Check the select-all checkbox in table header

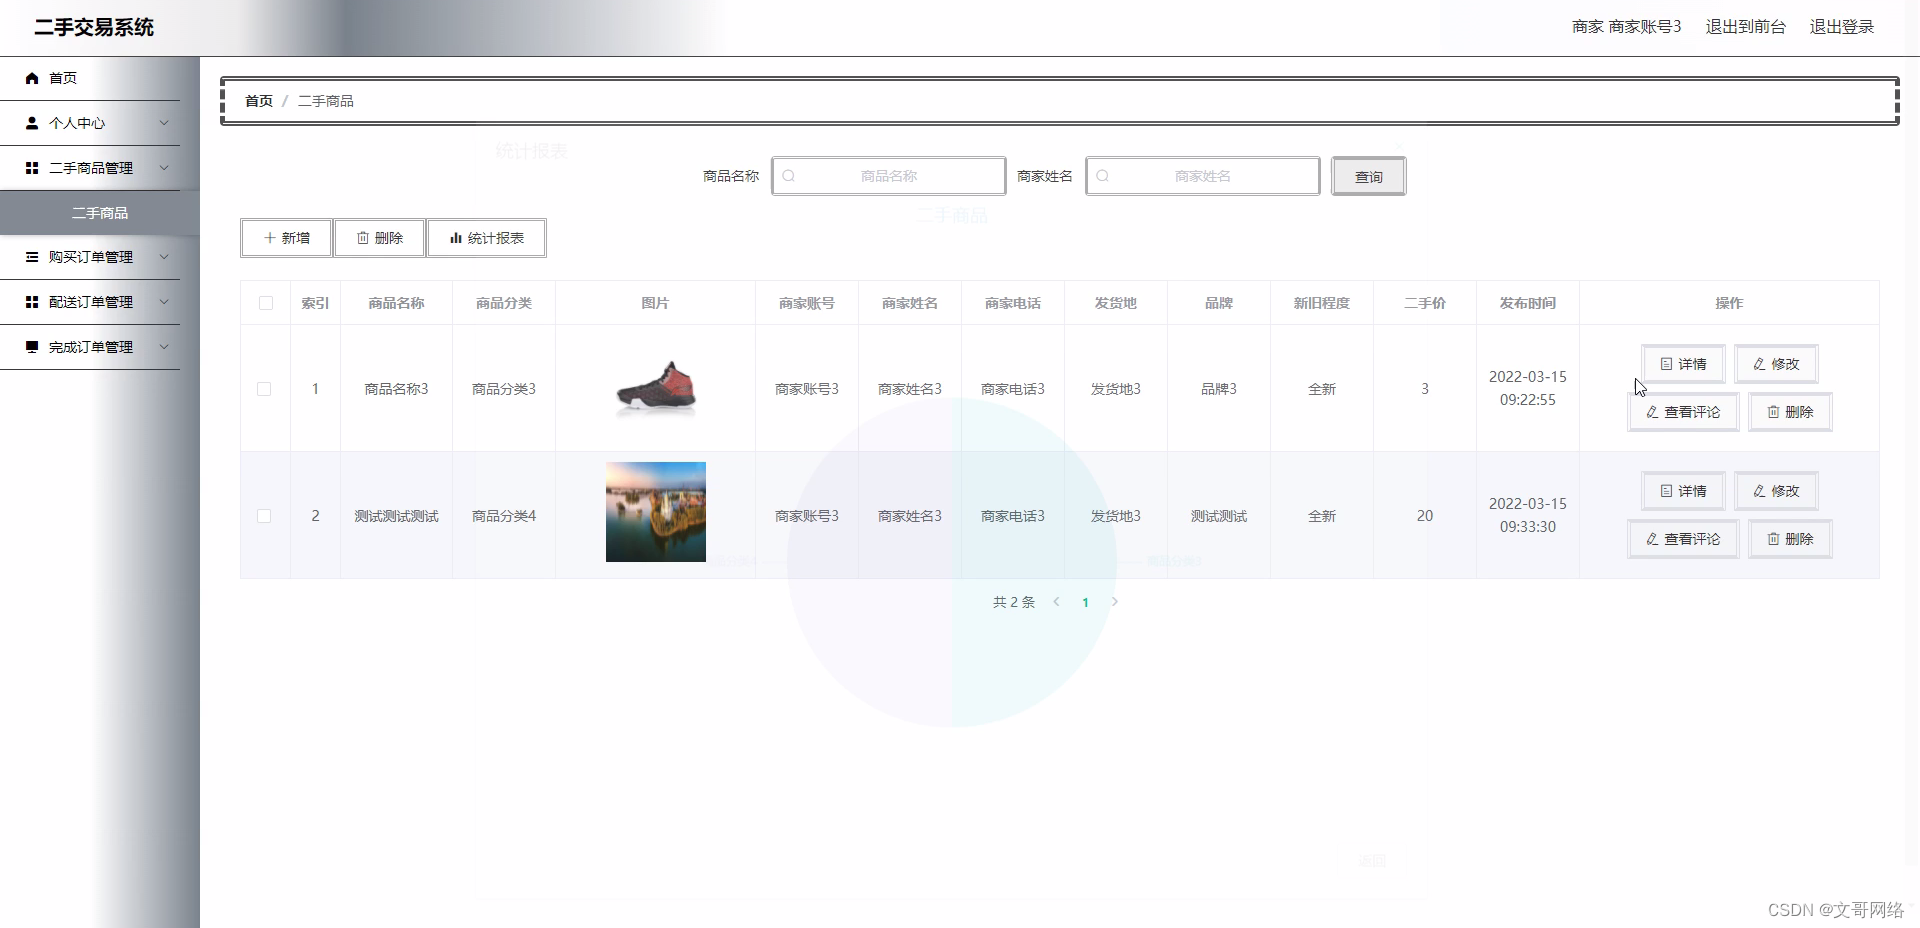(x=264, y=304)
